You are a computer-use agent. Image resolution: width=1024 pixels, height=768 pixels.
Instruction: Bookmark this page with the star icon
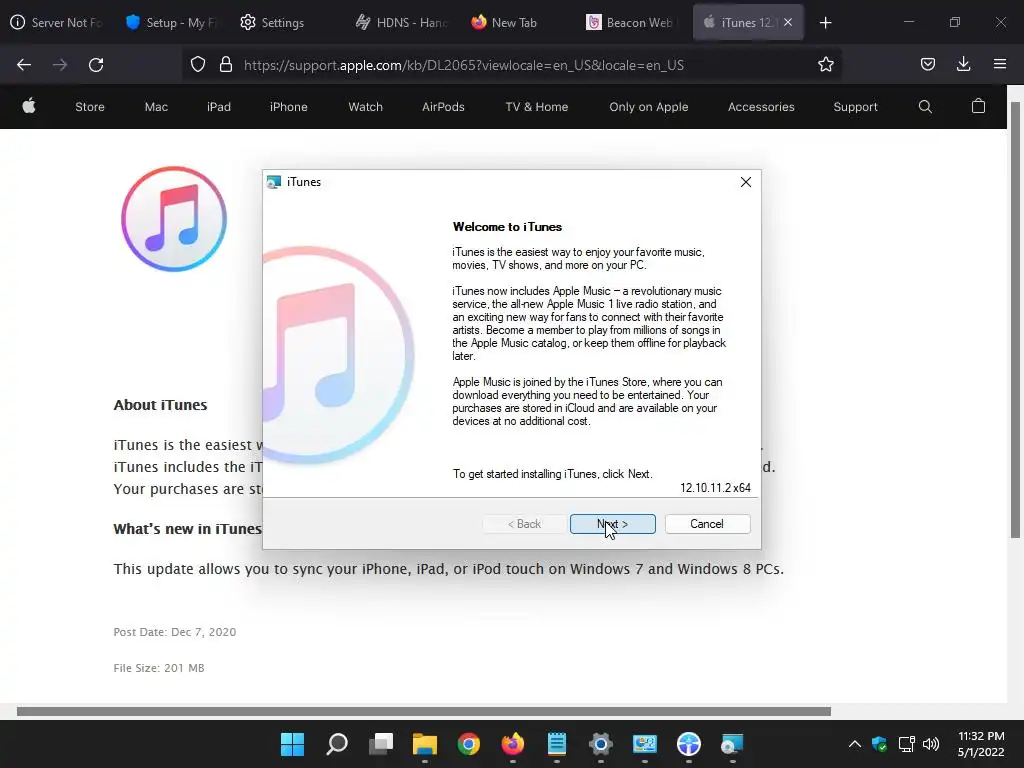(x=825, y=65)
